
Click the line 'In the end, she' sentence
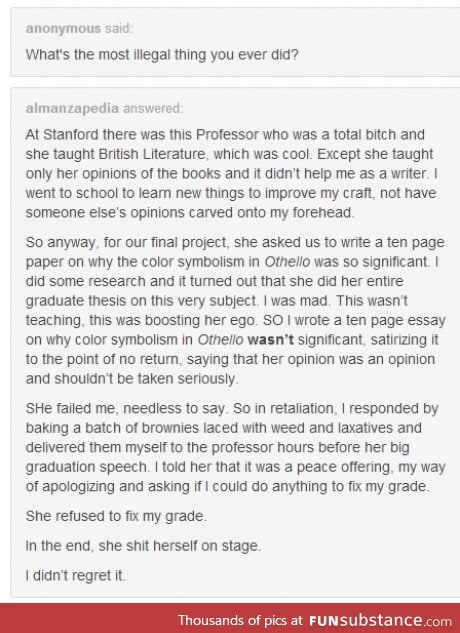(143, 546)
